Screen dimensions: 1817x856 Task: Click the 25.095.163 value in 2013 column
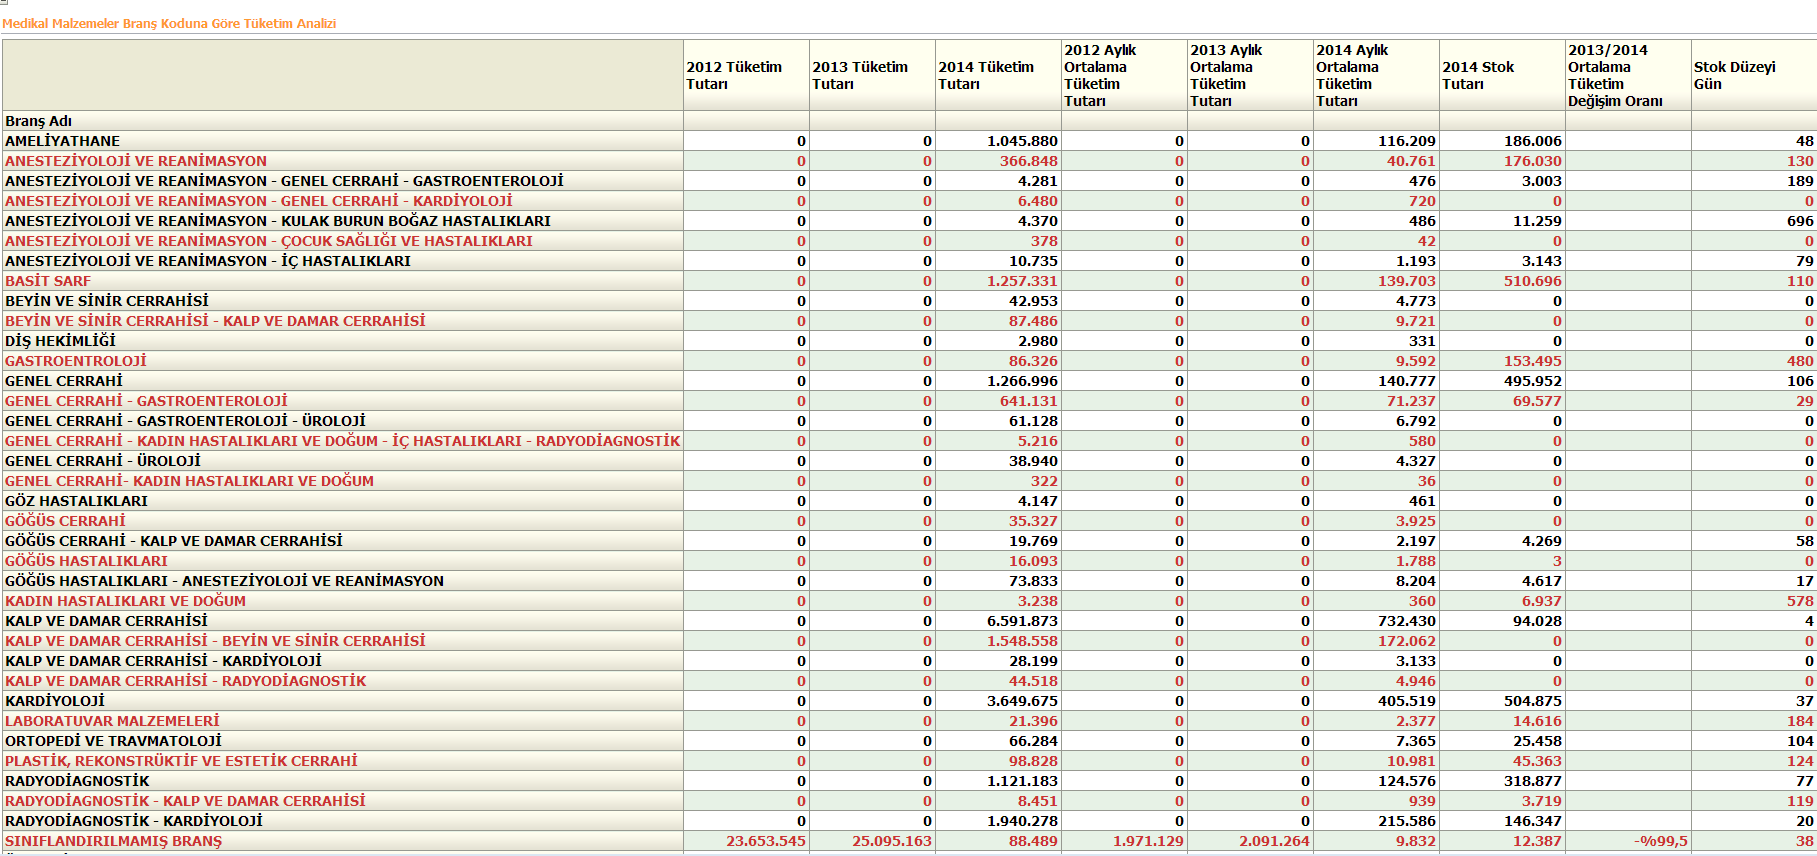(x=892, y=841)
